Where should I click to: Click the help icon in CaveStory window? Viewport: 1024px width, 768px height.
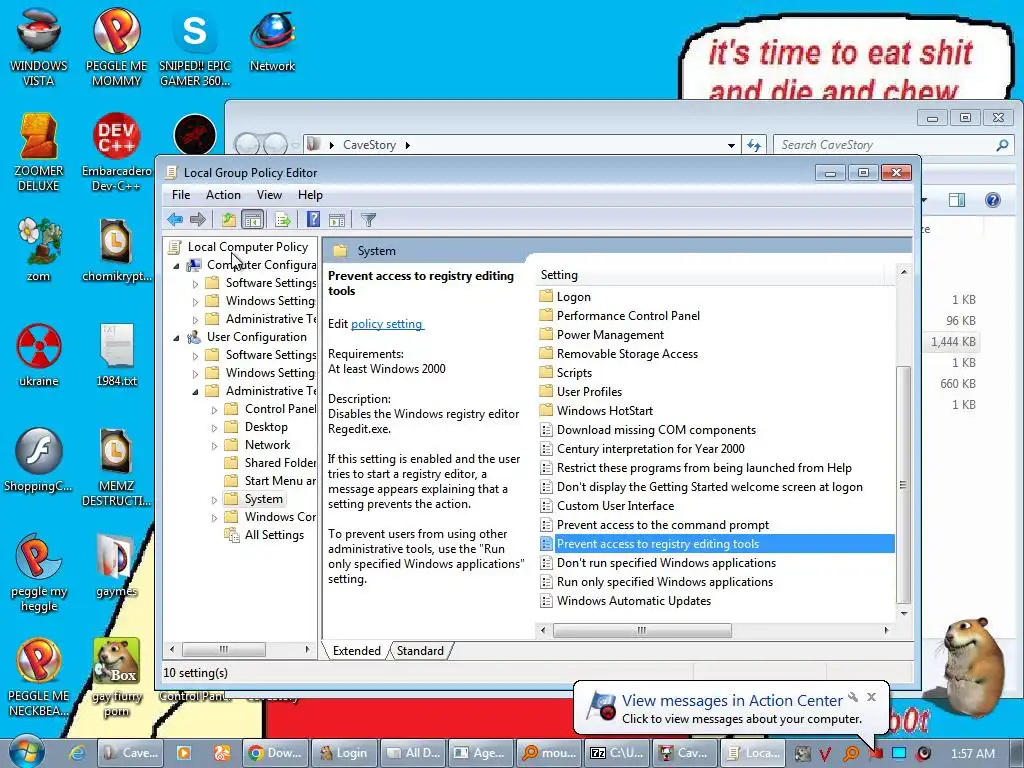pos(993,200)
